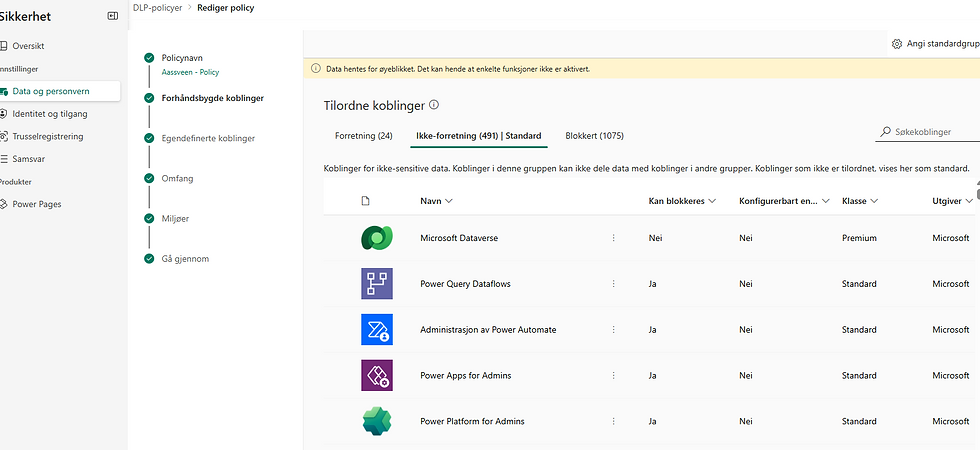Open more options for Power Platform for Admins
Screen dimensions: 980x450
613,421
